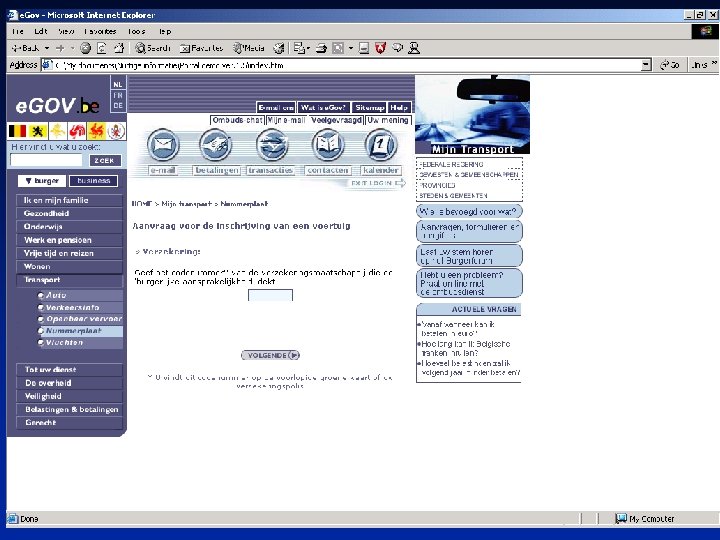720x540 pixels.
Task: Click the red shield toolbar icon
Action: coord(380,48)
